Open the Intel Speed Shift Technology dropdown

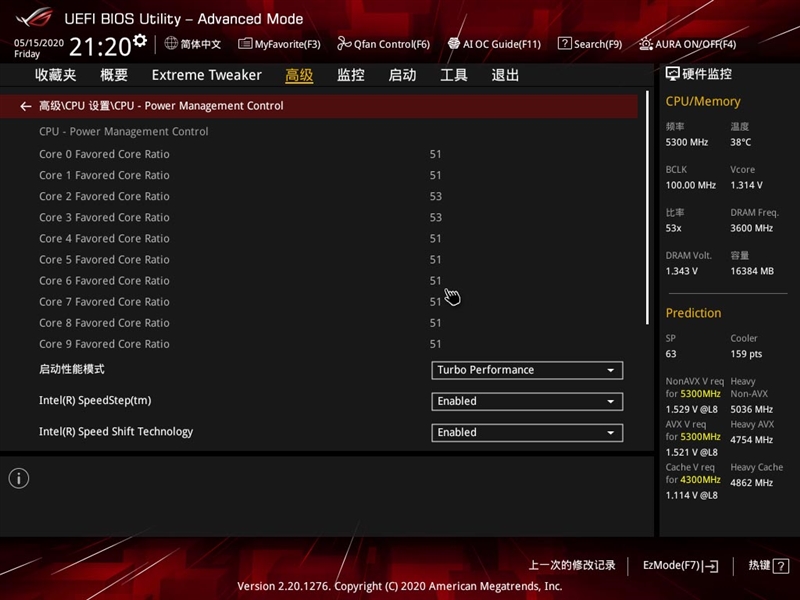point(527,432)
